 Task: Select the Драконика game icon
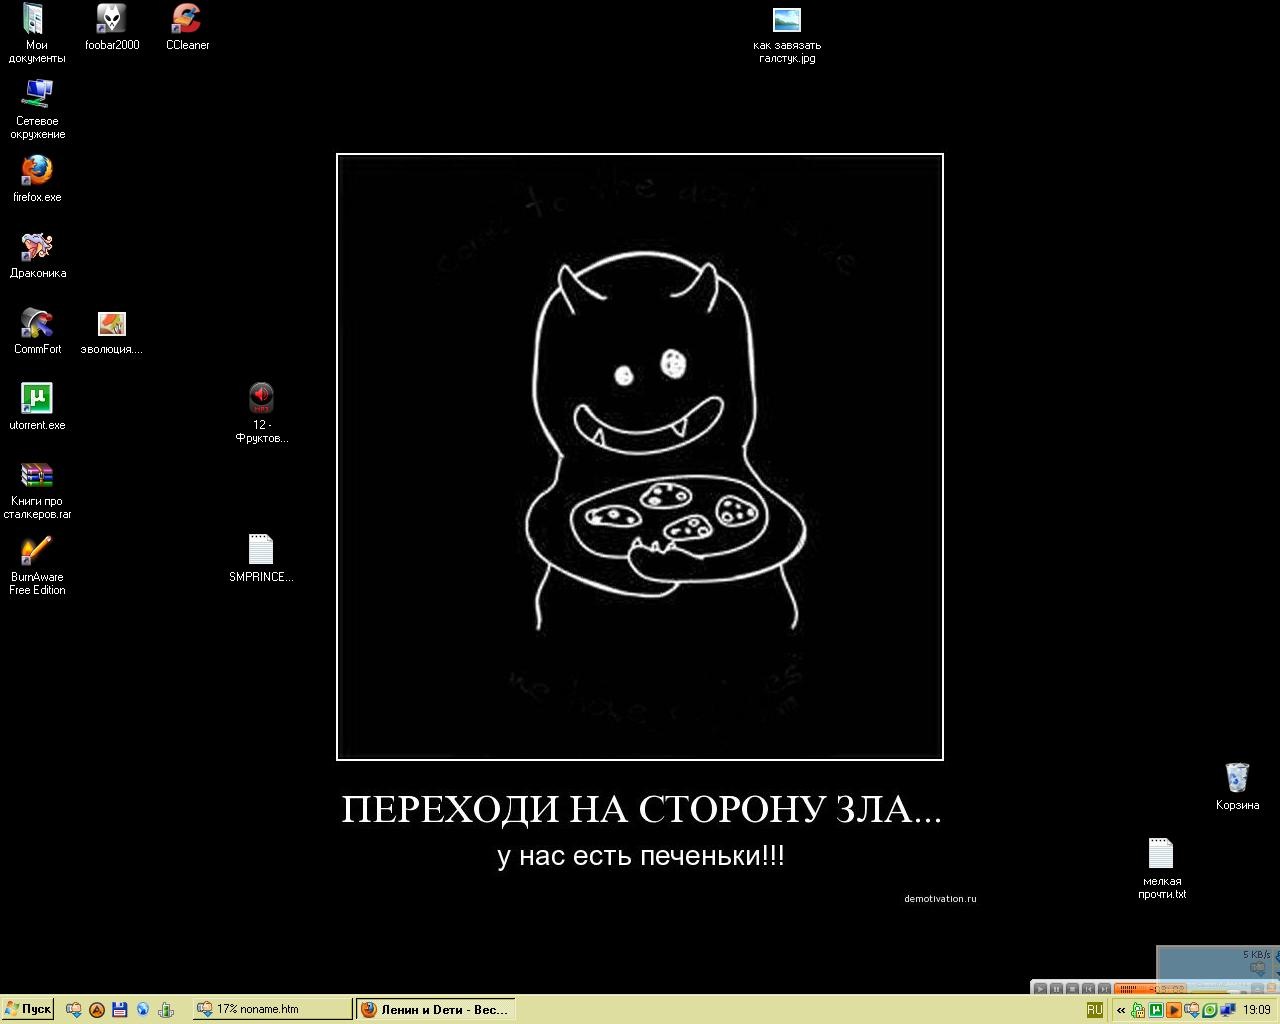click(38, 255)
